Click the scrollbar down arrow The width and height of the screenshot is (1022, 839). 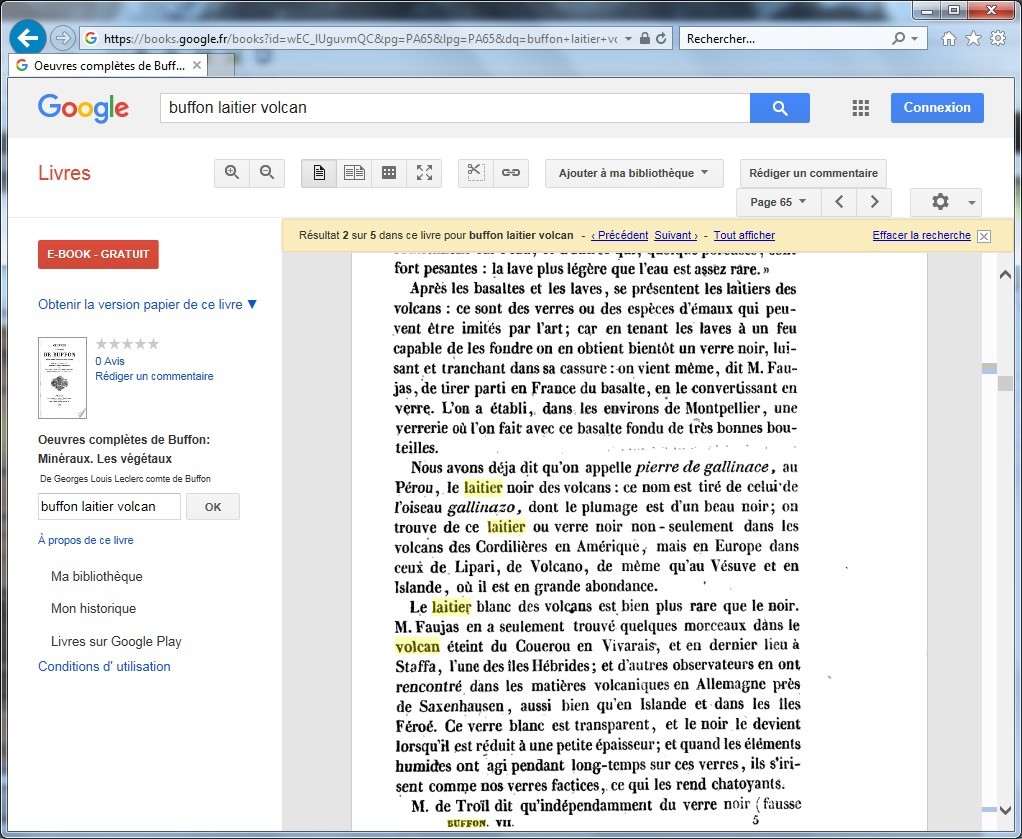tap(1004, 812)
